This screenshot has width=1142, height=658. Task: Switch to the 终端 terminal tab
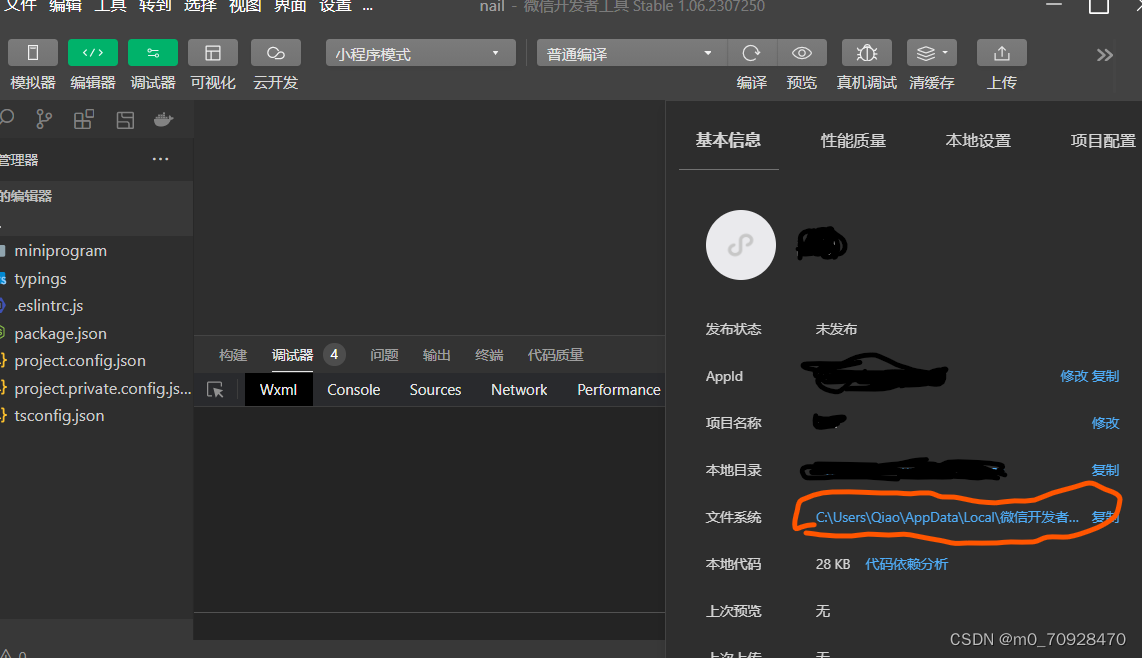coord(489,355)
